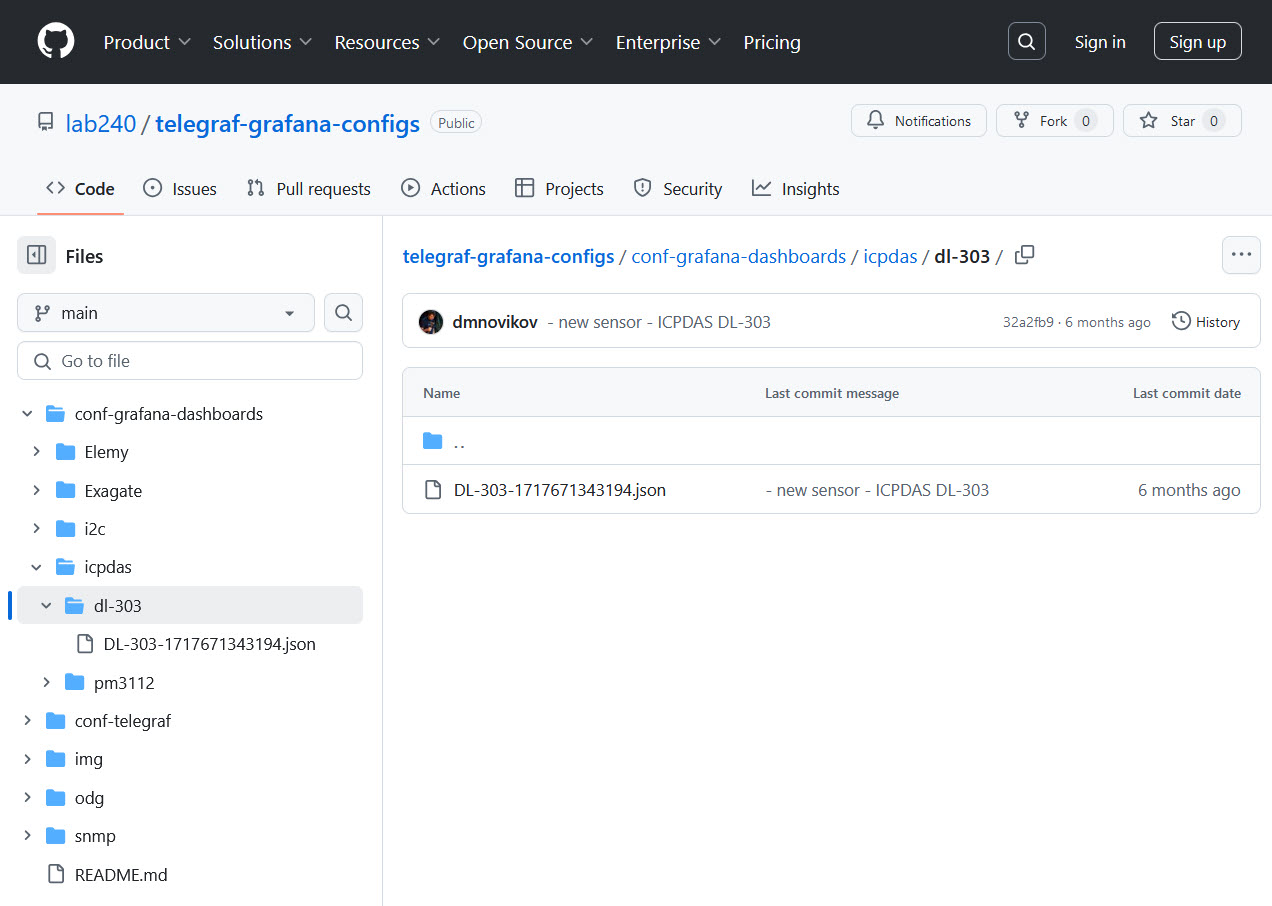Open the Actions tab
This screenshot has height=906, width=1272.
443,188
